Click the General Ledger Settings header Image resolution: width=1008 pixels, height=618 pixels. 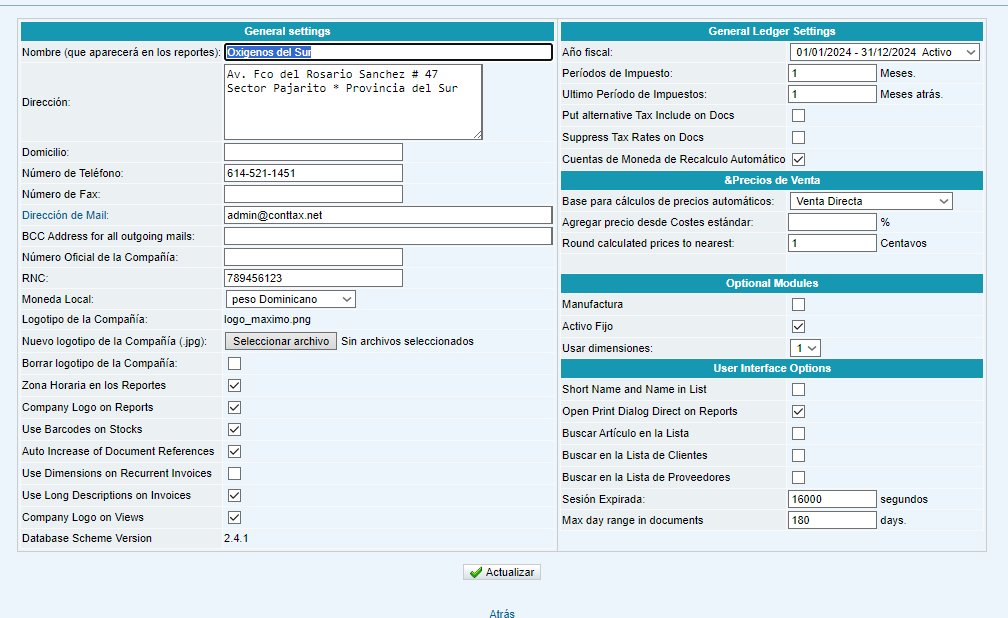pyautogui.click(x=771, y=31)
